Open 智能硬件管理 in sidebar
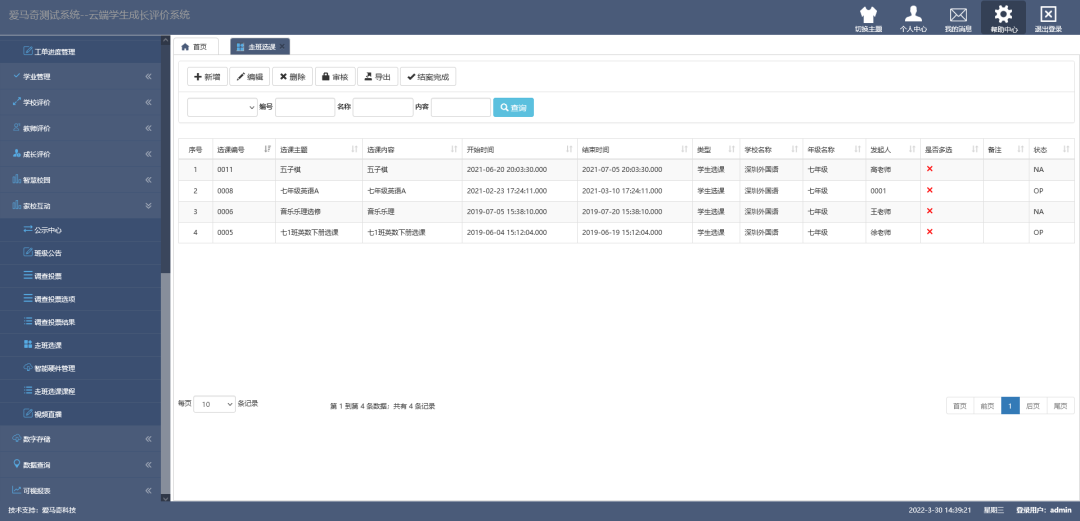 pyautogui.click(x=80, y=368)
